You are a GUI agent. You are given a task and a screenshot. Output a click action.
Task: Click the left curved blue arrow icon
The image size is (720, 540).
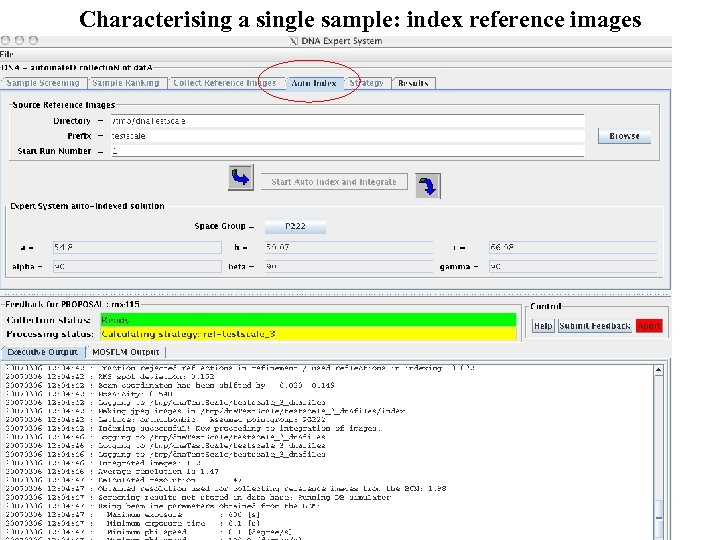coord(241,178)
